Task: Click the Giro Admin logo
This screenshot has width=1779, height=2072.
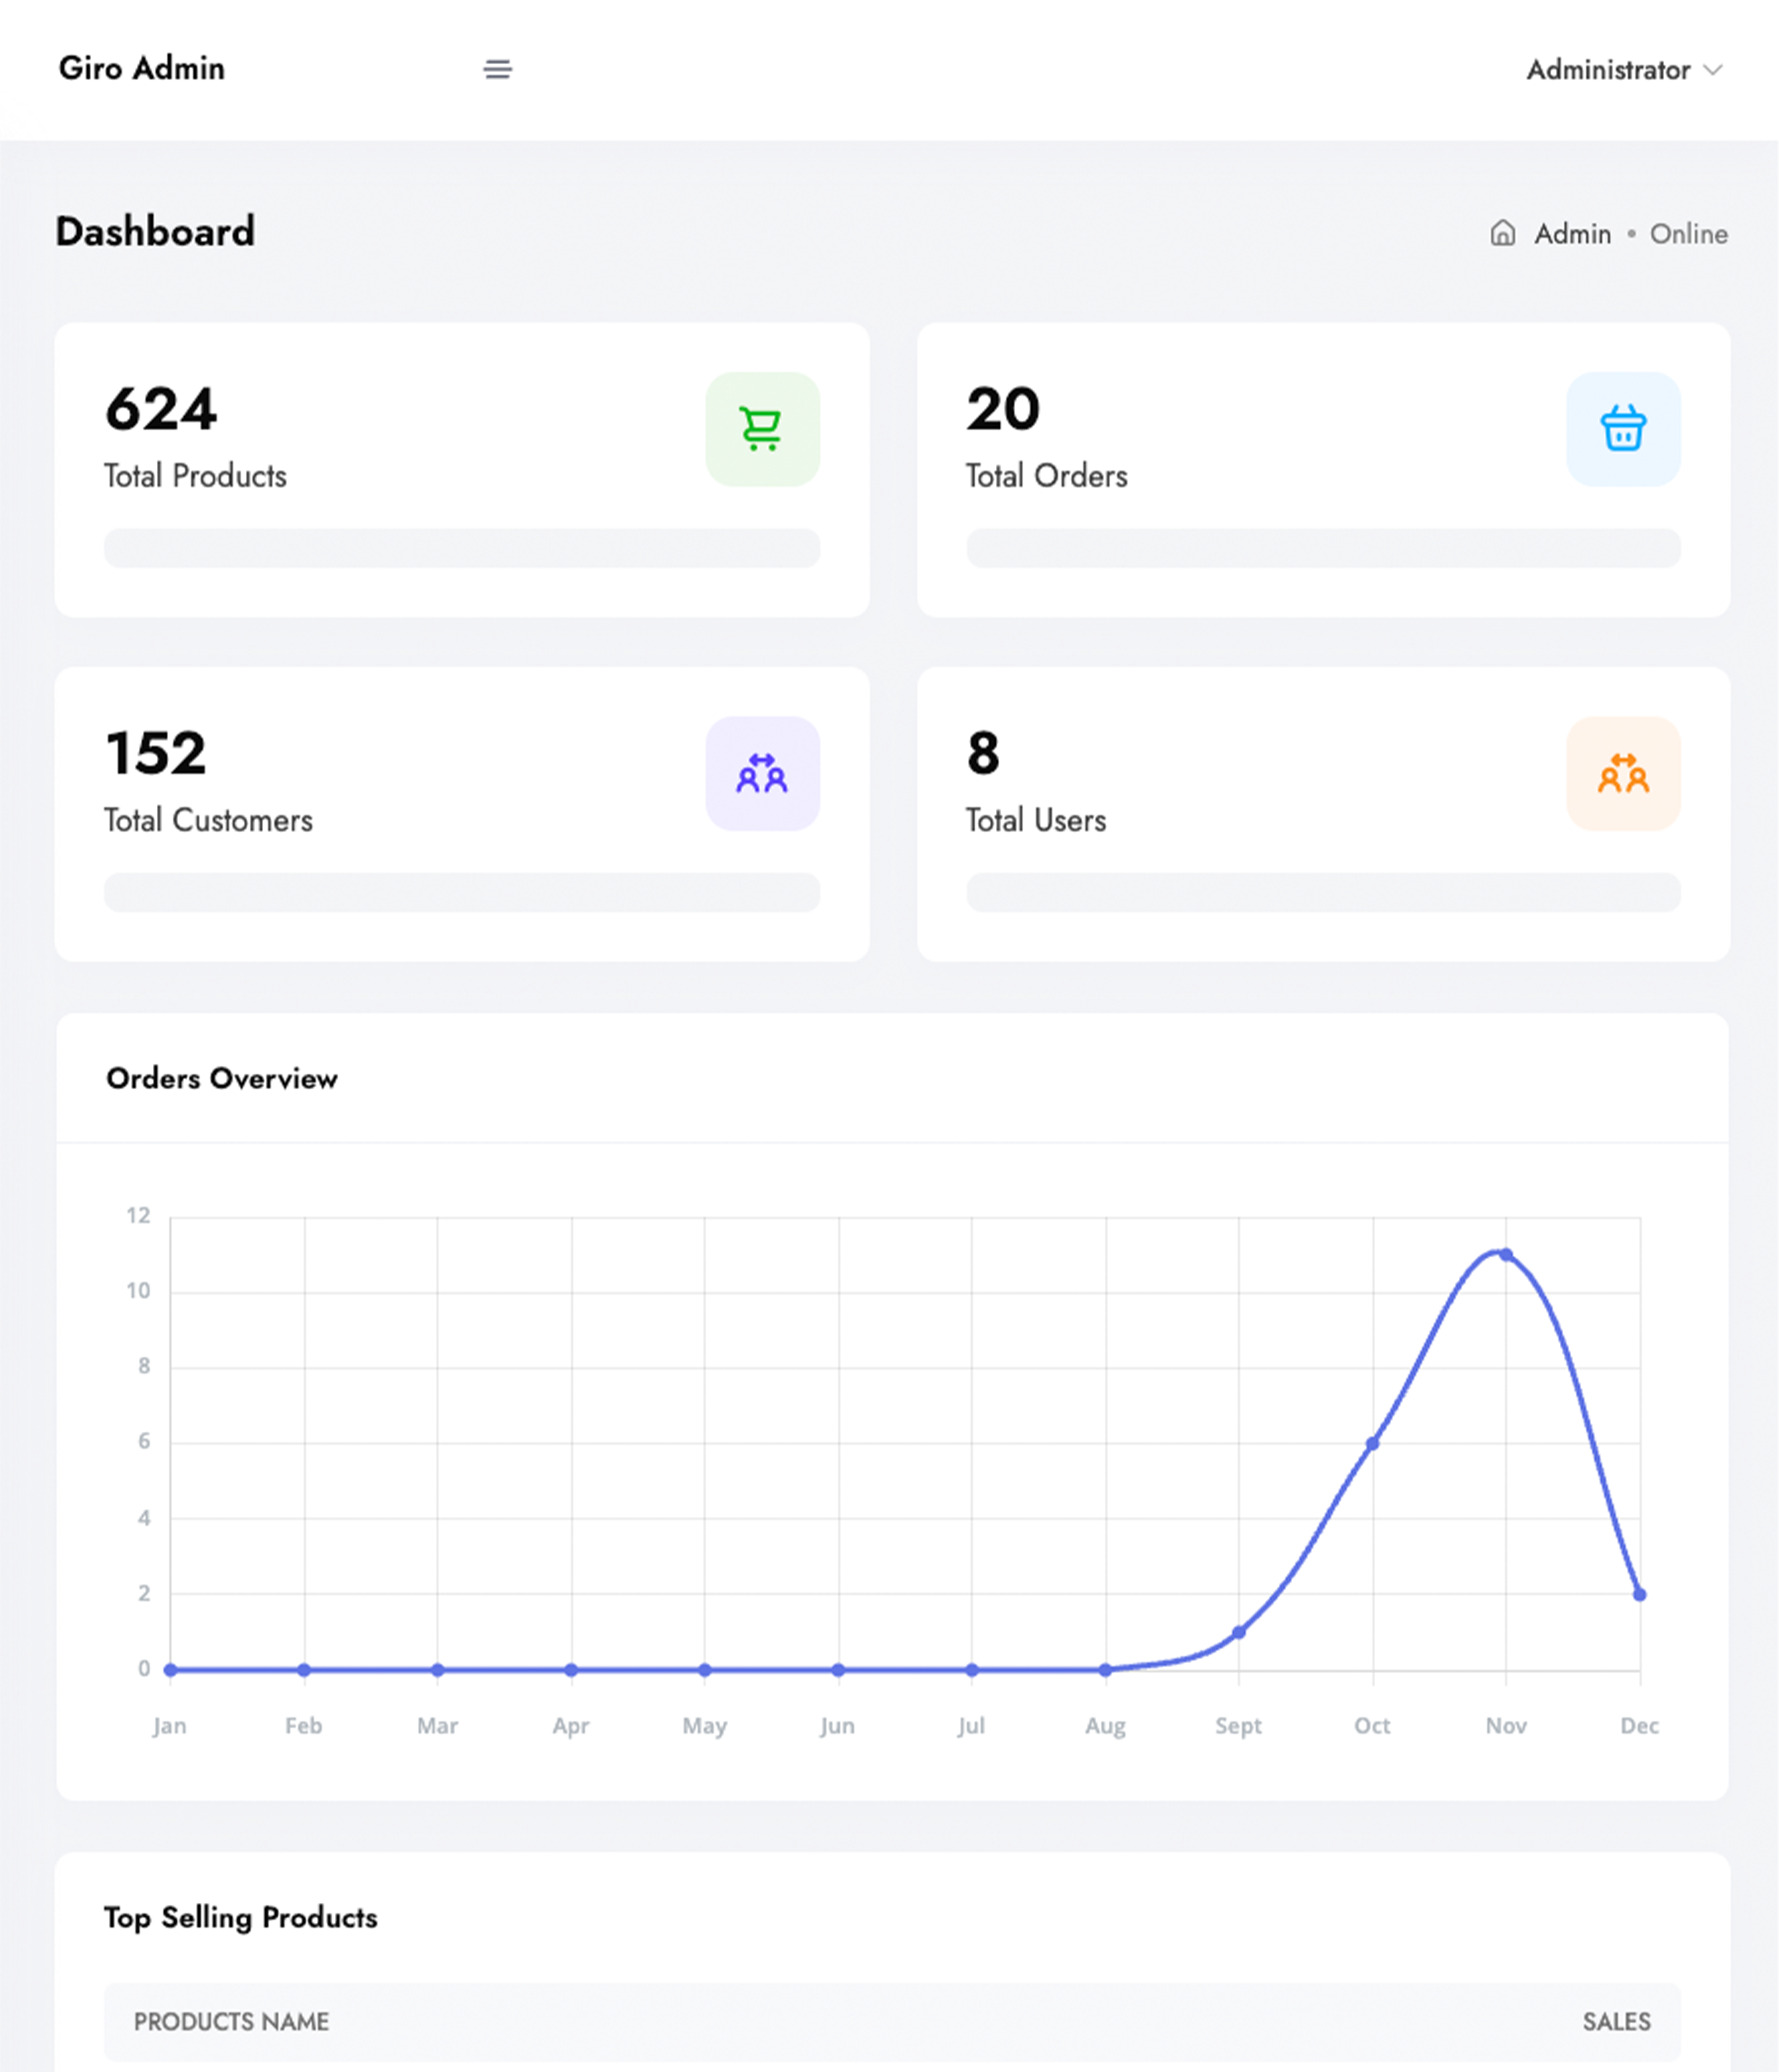Action: (142, 68)
